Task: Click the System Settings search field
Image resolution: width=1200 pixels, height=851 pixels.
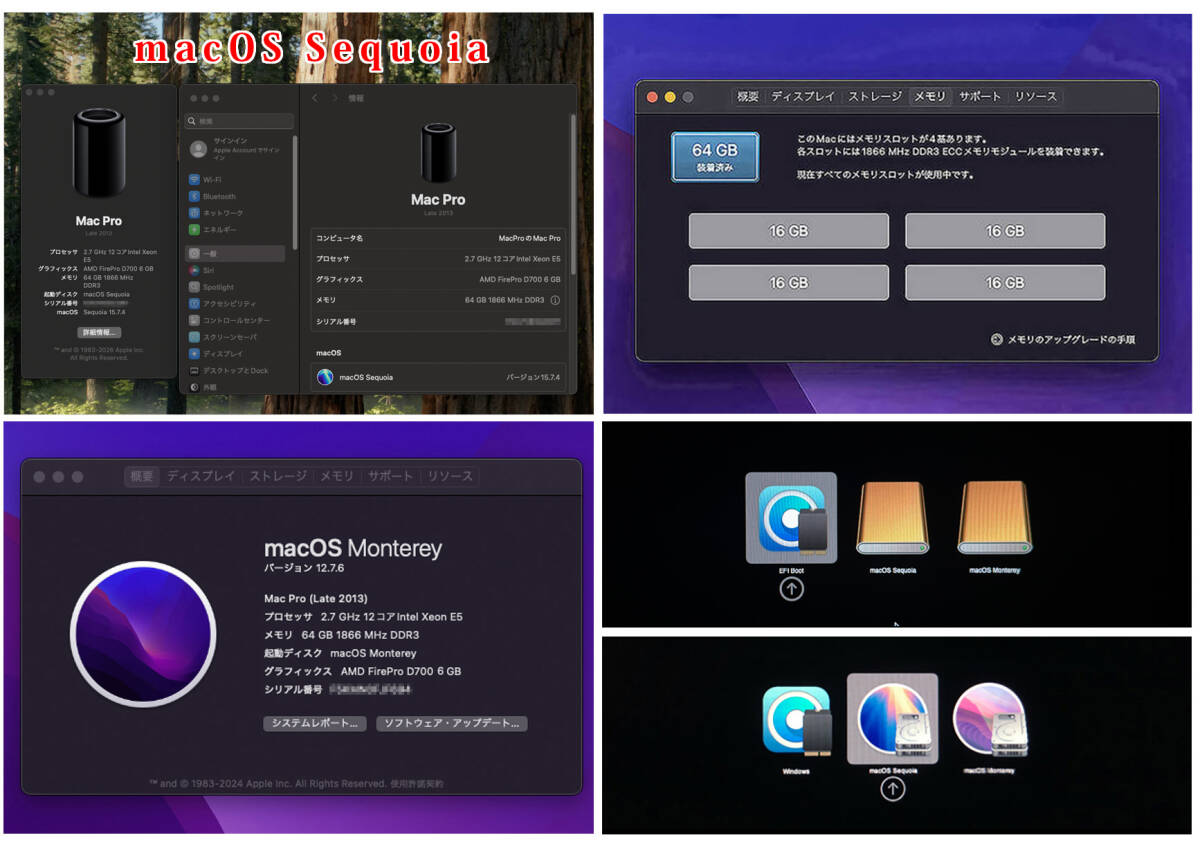Action: 239,121
